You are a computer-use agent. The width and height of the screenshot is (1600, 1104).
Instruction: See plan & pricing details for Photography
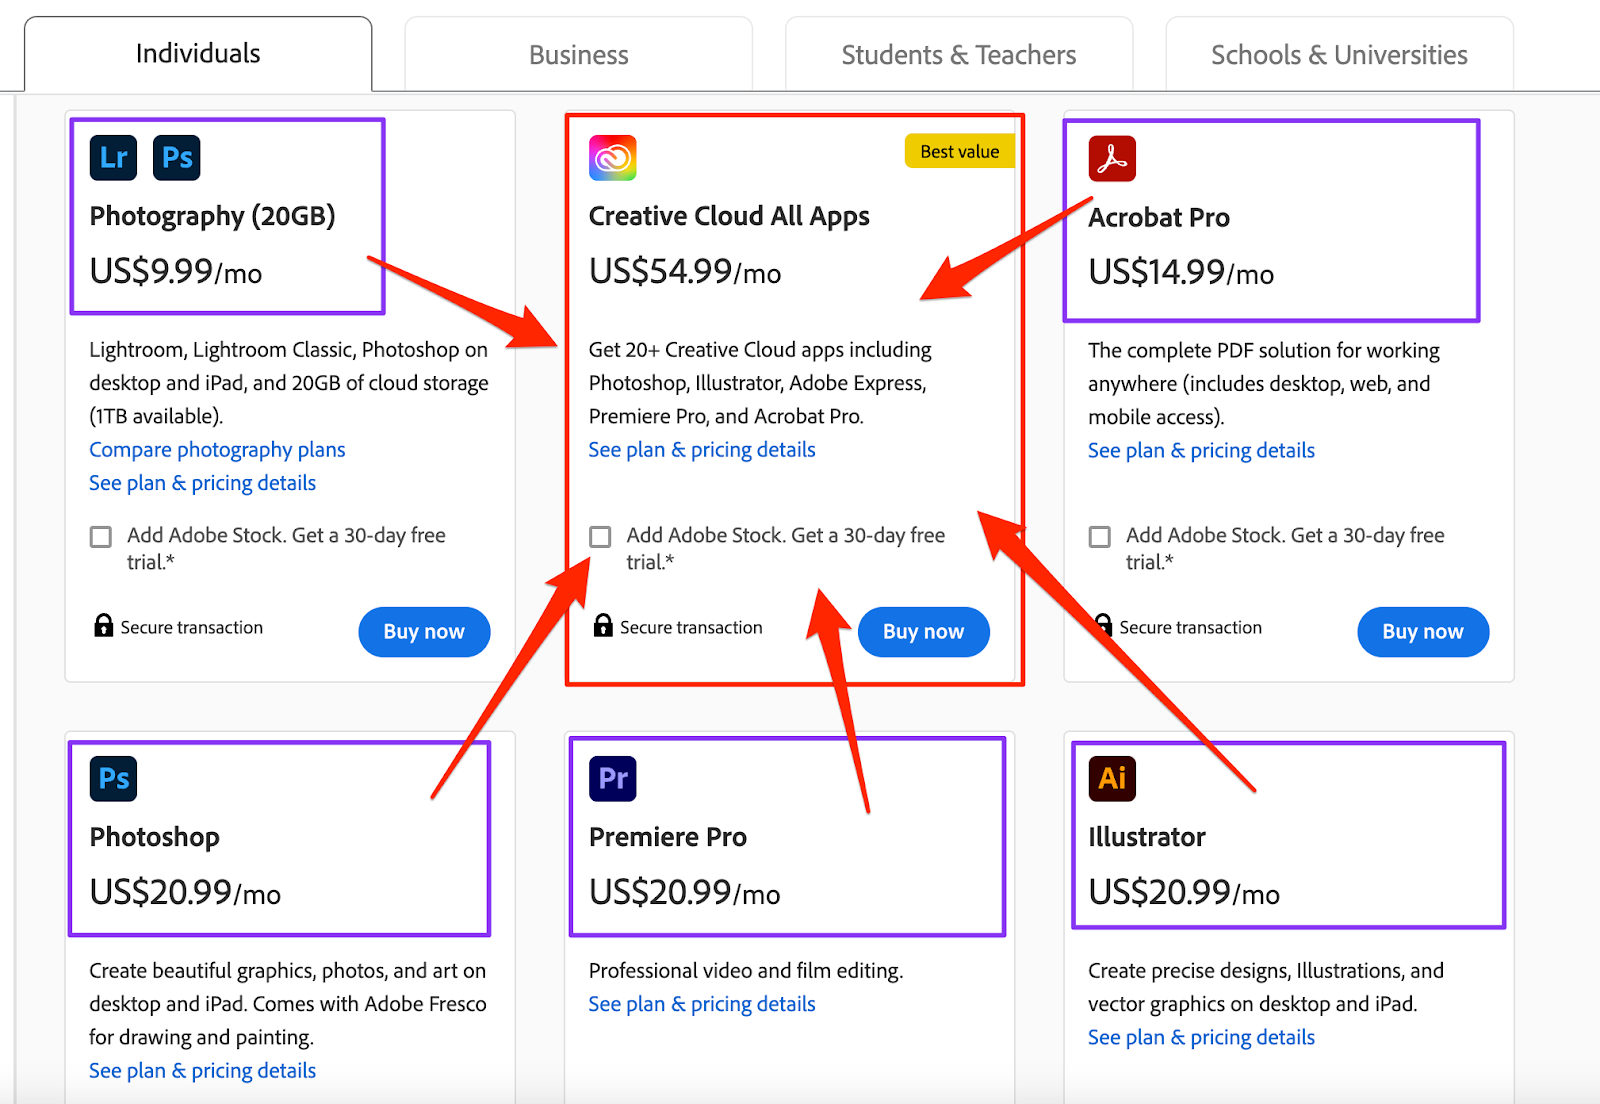click(202, 483)
